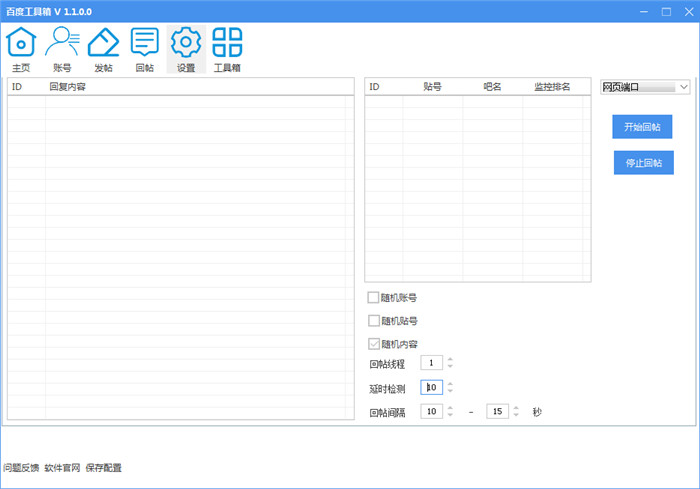
Task: Click the 延时检测 input field
Action: (x=432, y=387)
